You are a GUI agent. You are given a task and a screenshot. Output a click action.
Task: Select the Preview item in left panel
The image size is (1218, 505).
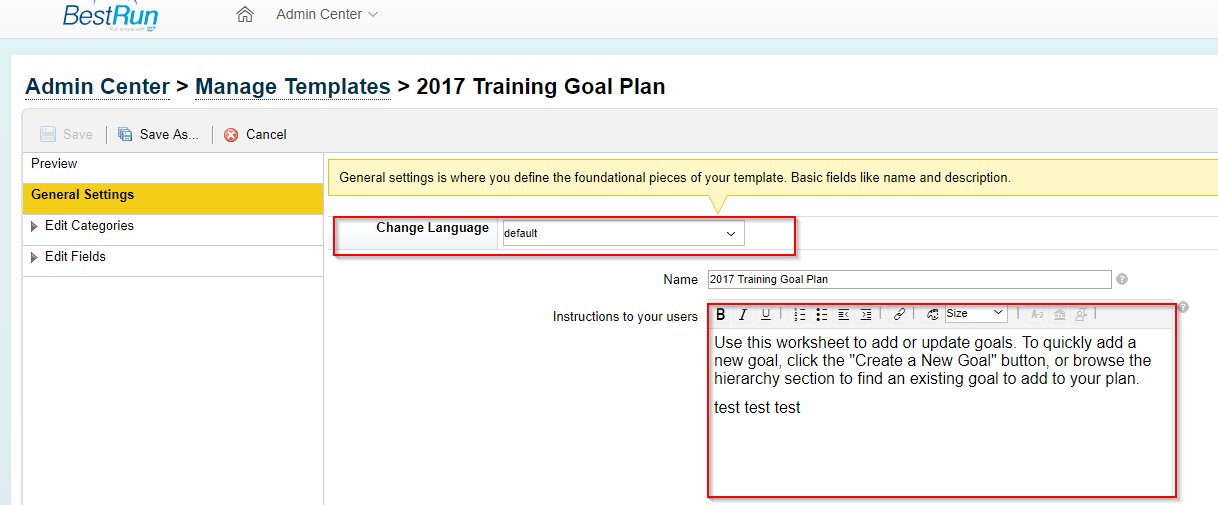[x=54, y=164]
